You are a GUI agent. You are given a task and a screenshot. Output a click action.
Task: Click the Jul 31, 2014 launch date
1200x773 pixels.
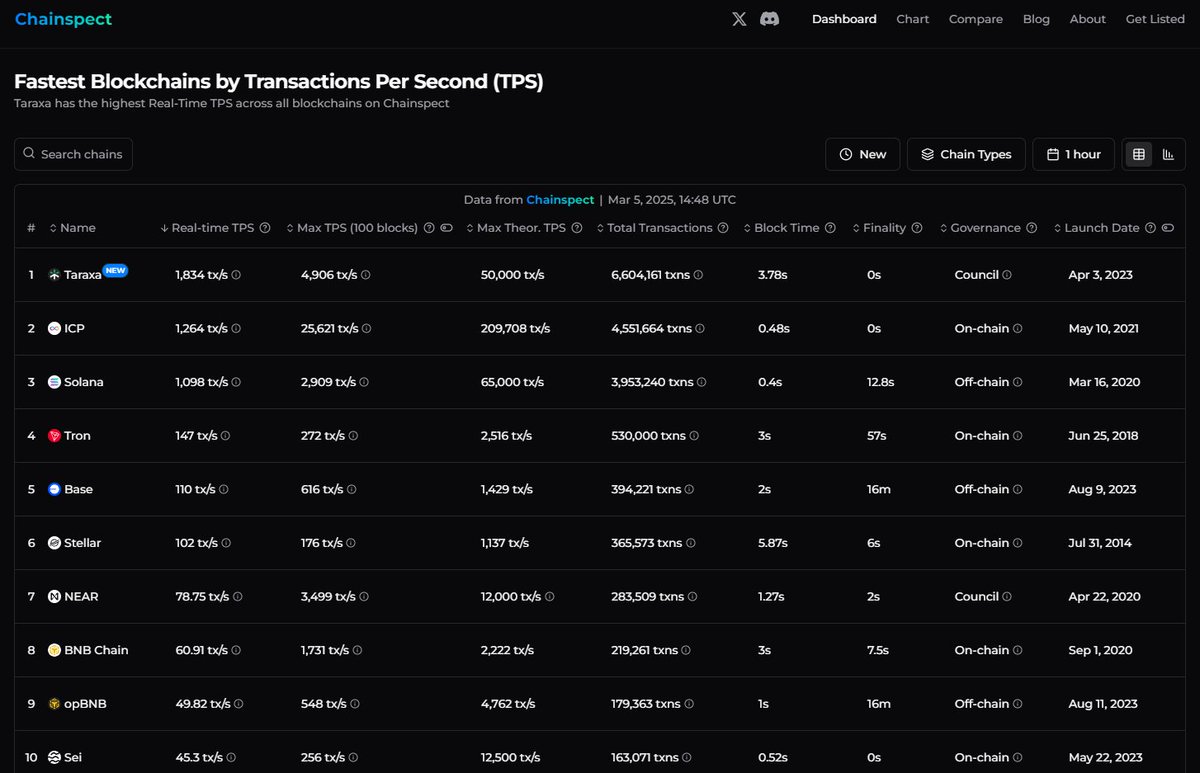(x=1100, y=543)
